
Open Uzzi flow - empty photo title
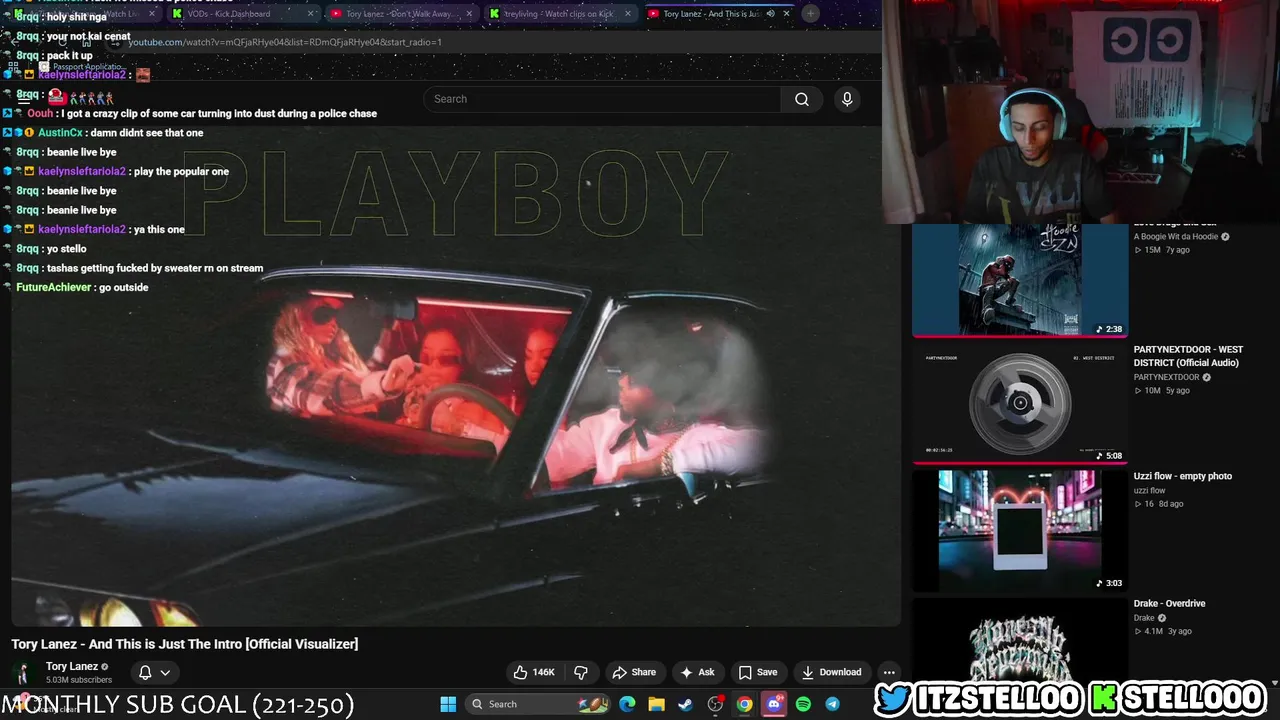(1182, 476)
